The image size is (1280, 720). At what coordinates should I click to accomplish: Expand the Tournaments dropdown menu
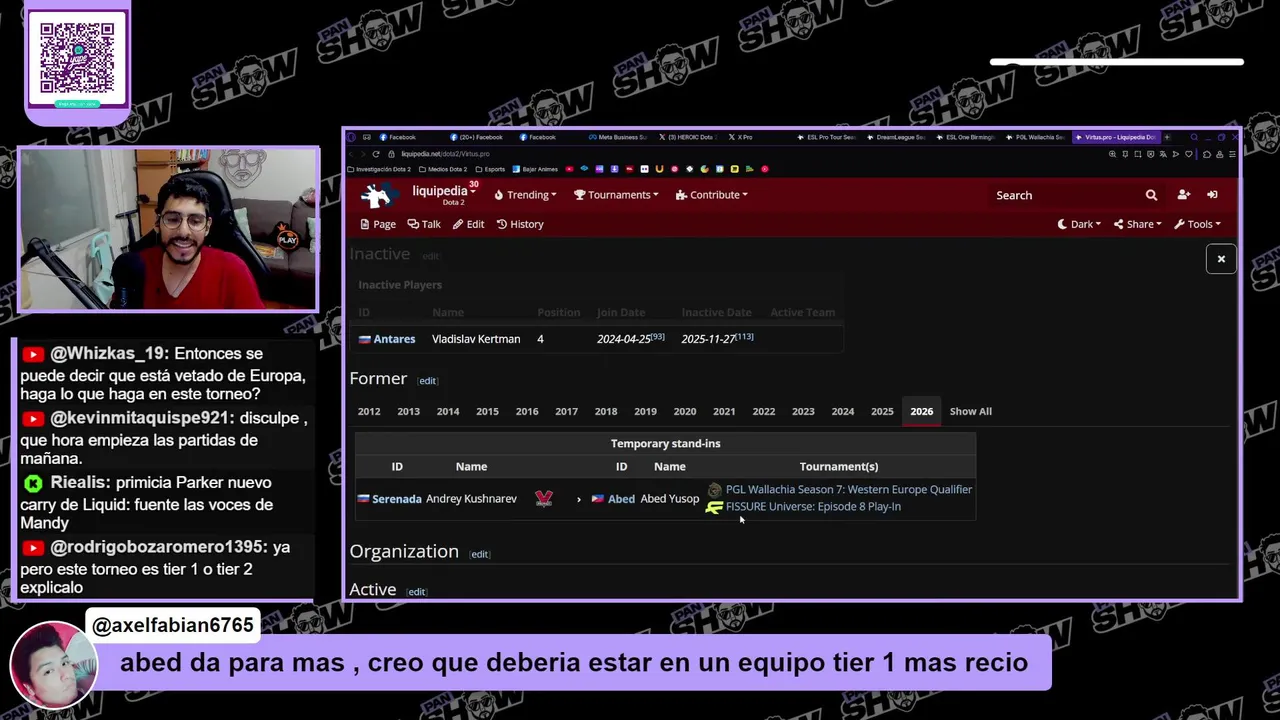(616, 195)
